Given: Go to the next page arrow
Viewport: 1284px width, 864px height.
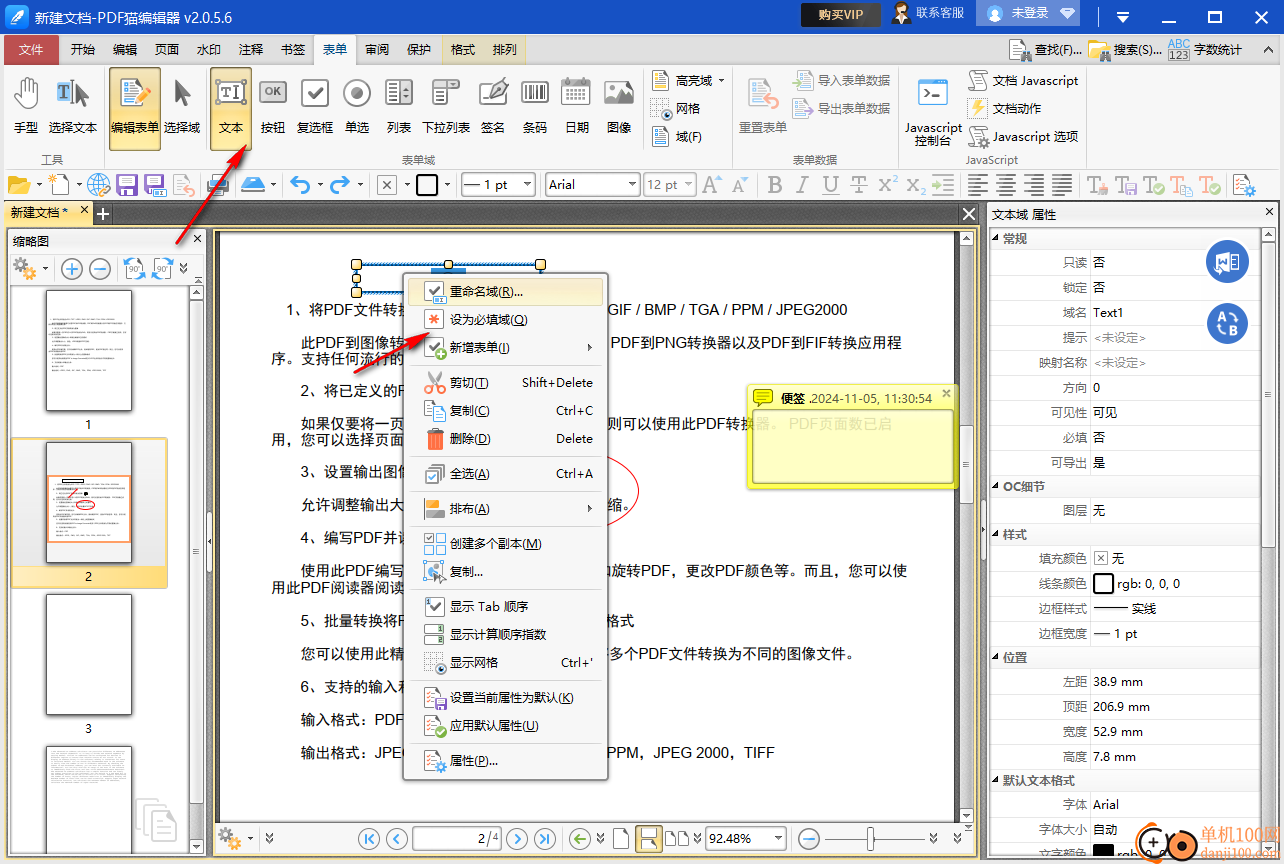Looking at the screenshot, I should (517, 838).
